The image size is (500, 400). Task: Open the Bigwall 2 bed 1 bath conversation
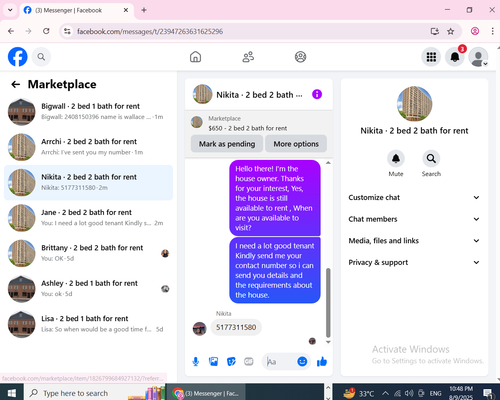click(x=88, y=112)
